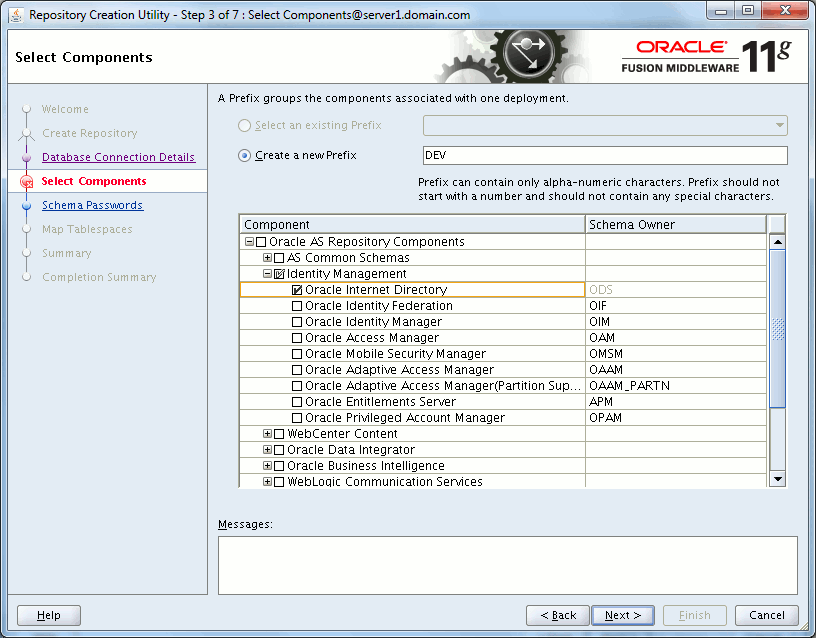Image resolution: width=816 pixels, height=638 pixels.
Task: Check the AS Common Schemas checkbox
Action: point(279,258)
